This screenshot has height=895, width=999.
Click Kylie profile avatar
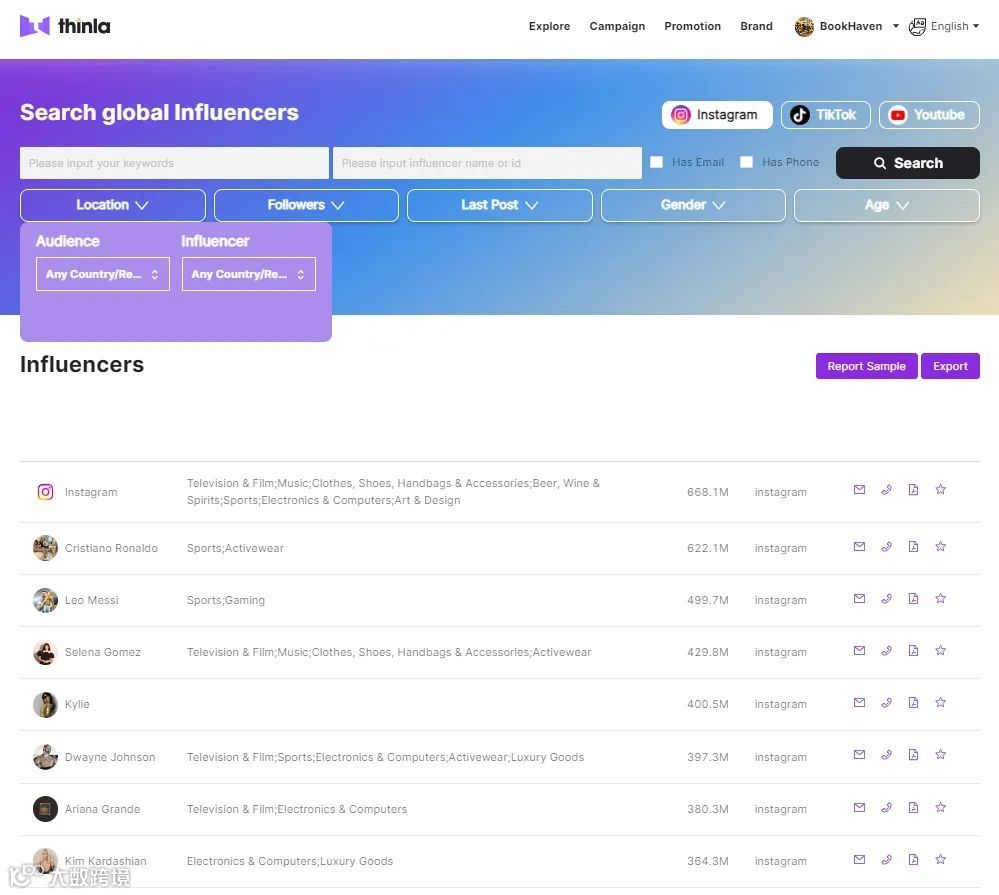[45, 705]
